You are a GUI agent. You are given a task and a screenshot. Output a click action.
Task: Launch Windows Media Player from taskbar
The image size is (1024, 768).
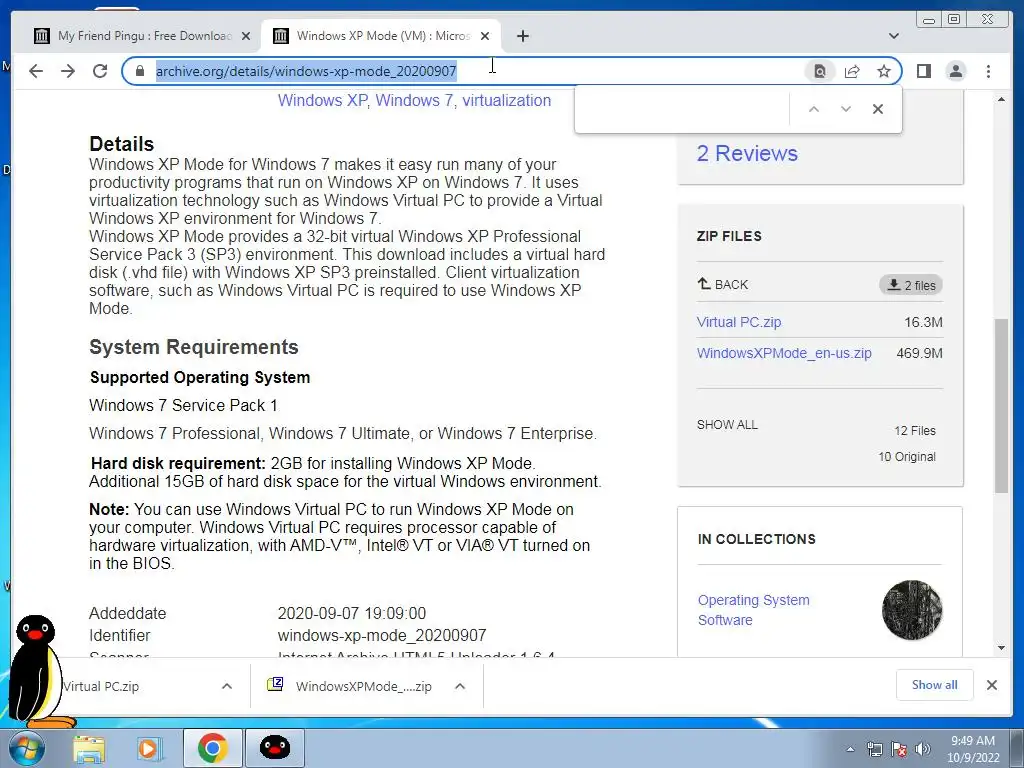[x=150, y=748]
